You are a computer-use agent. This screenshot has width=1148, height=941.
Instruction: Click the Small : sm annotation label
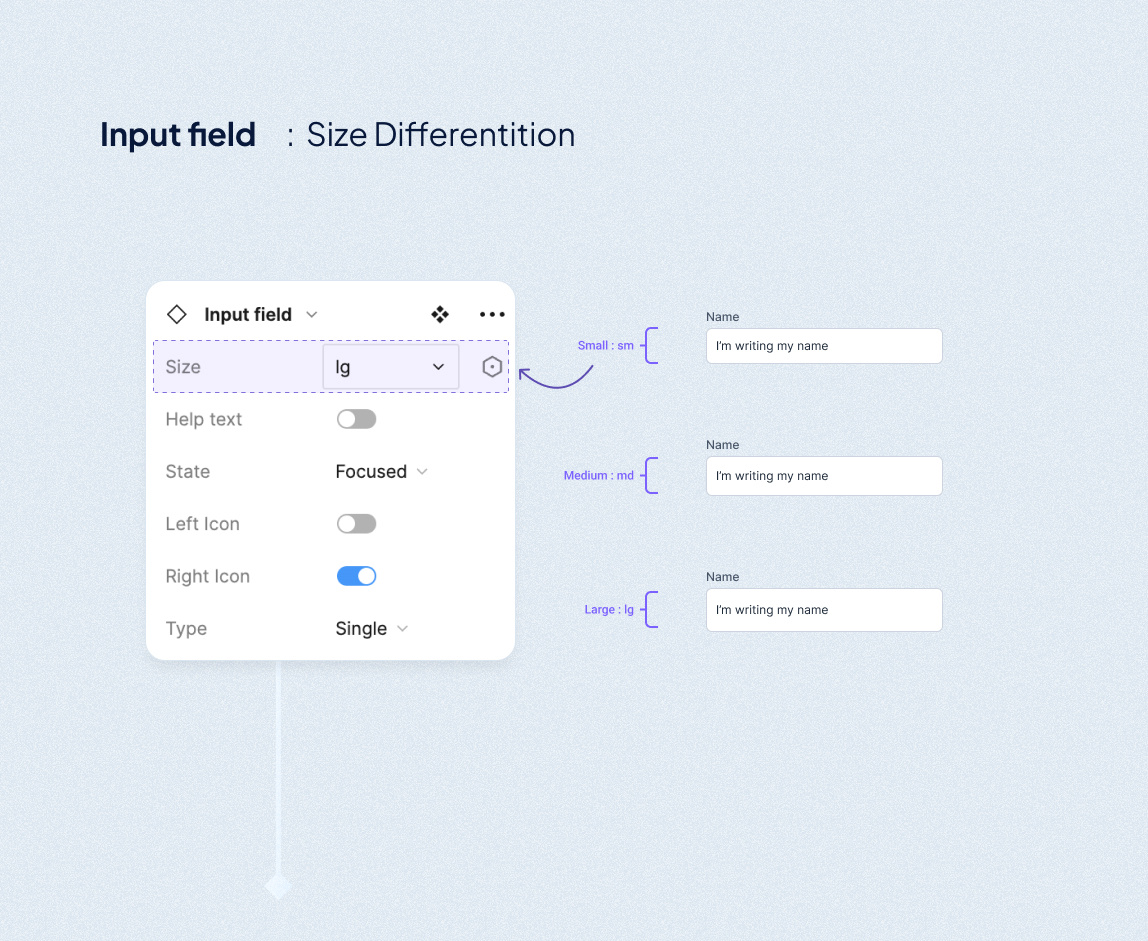pyautogui.click(x=605, y=344)
